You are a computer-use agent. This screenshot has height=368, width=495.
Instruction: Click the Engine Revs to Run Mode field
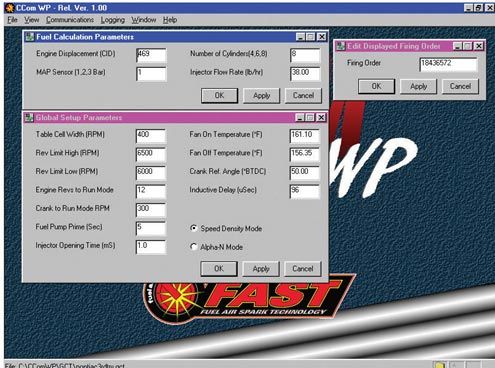(151, 191)
